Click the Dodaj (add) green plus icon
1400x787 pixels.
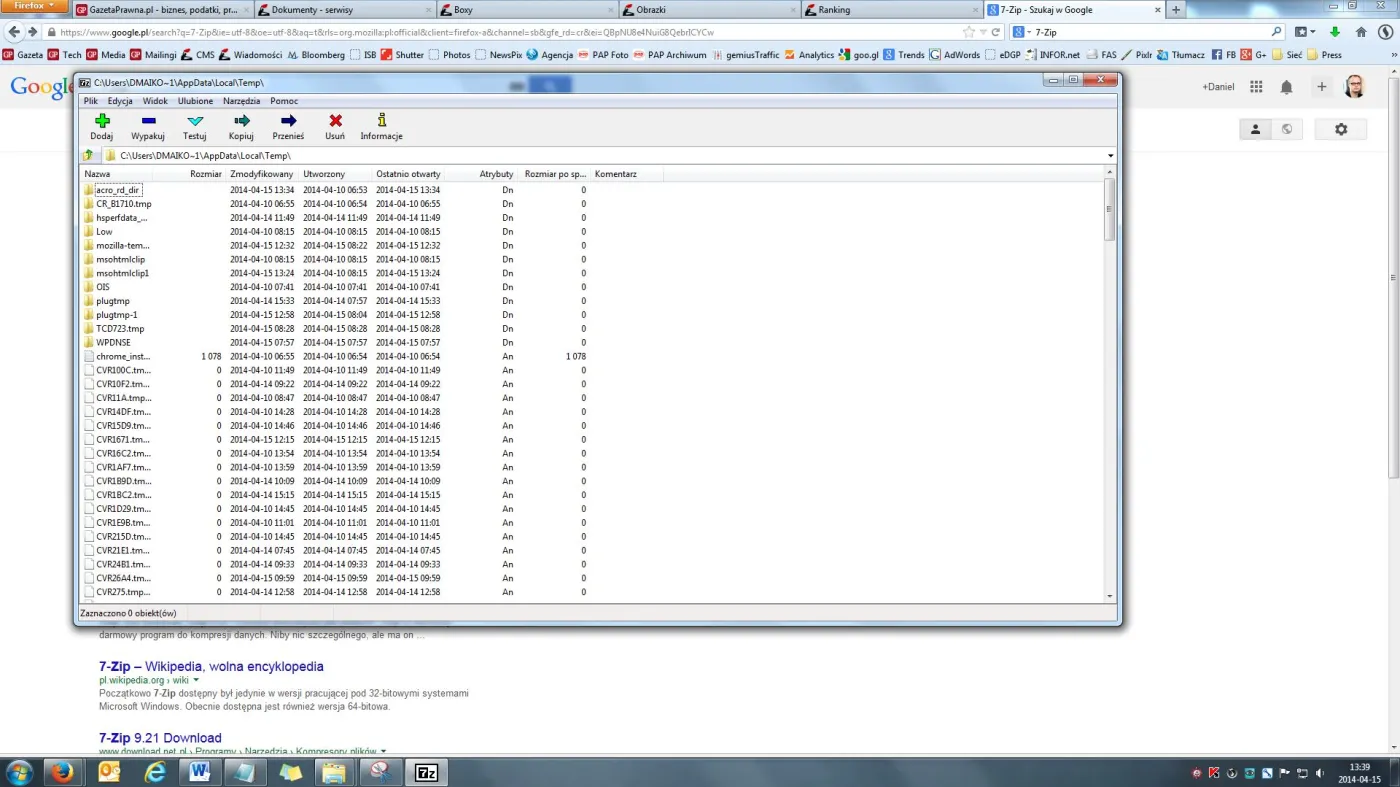click(x=102, y=120)
